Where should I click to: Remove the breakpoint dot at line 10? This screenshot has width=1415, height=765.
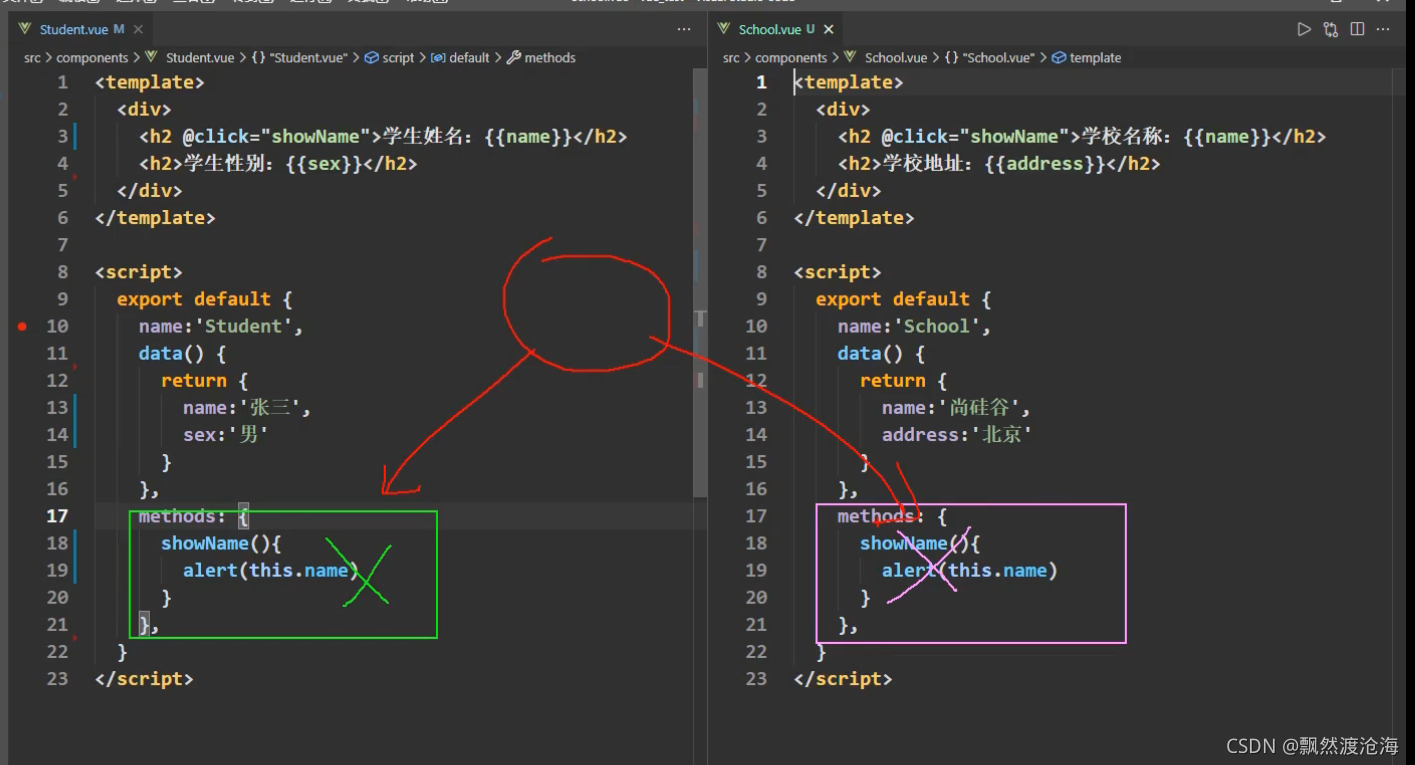(x=22, y=326)
